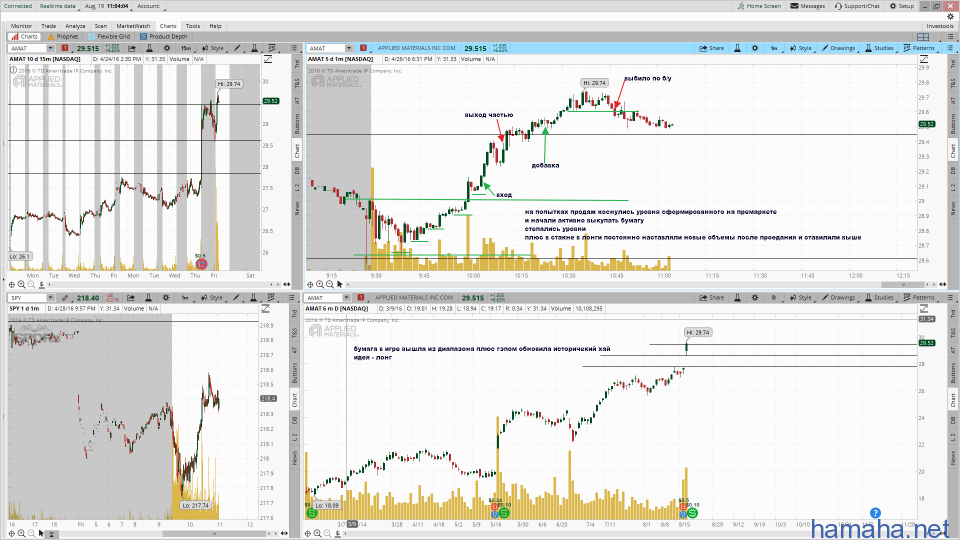The height and width of the screenshot is (540, 960).
Task: Toggle the L2 side panel of top-left chart
Action: [x=298, y=187]
